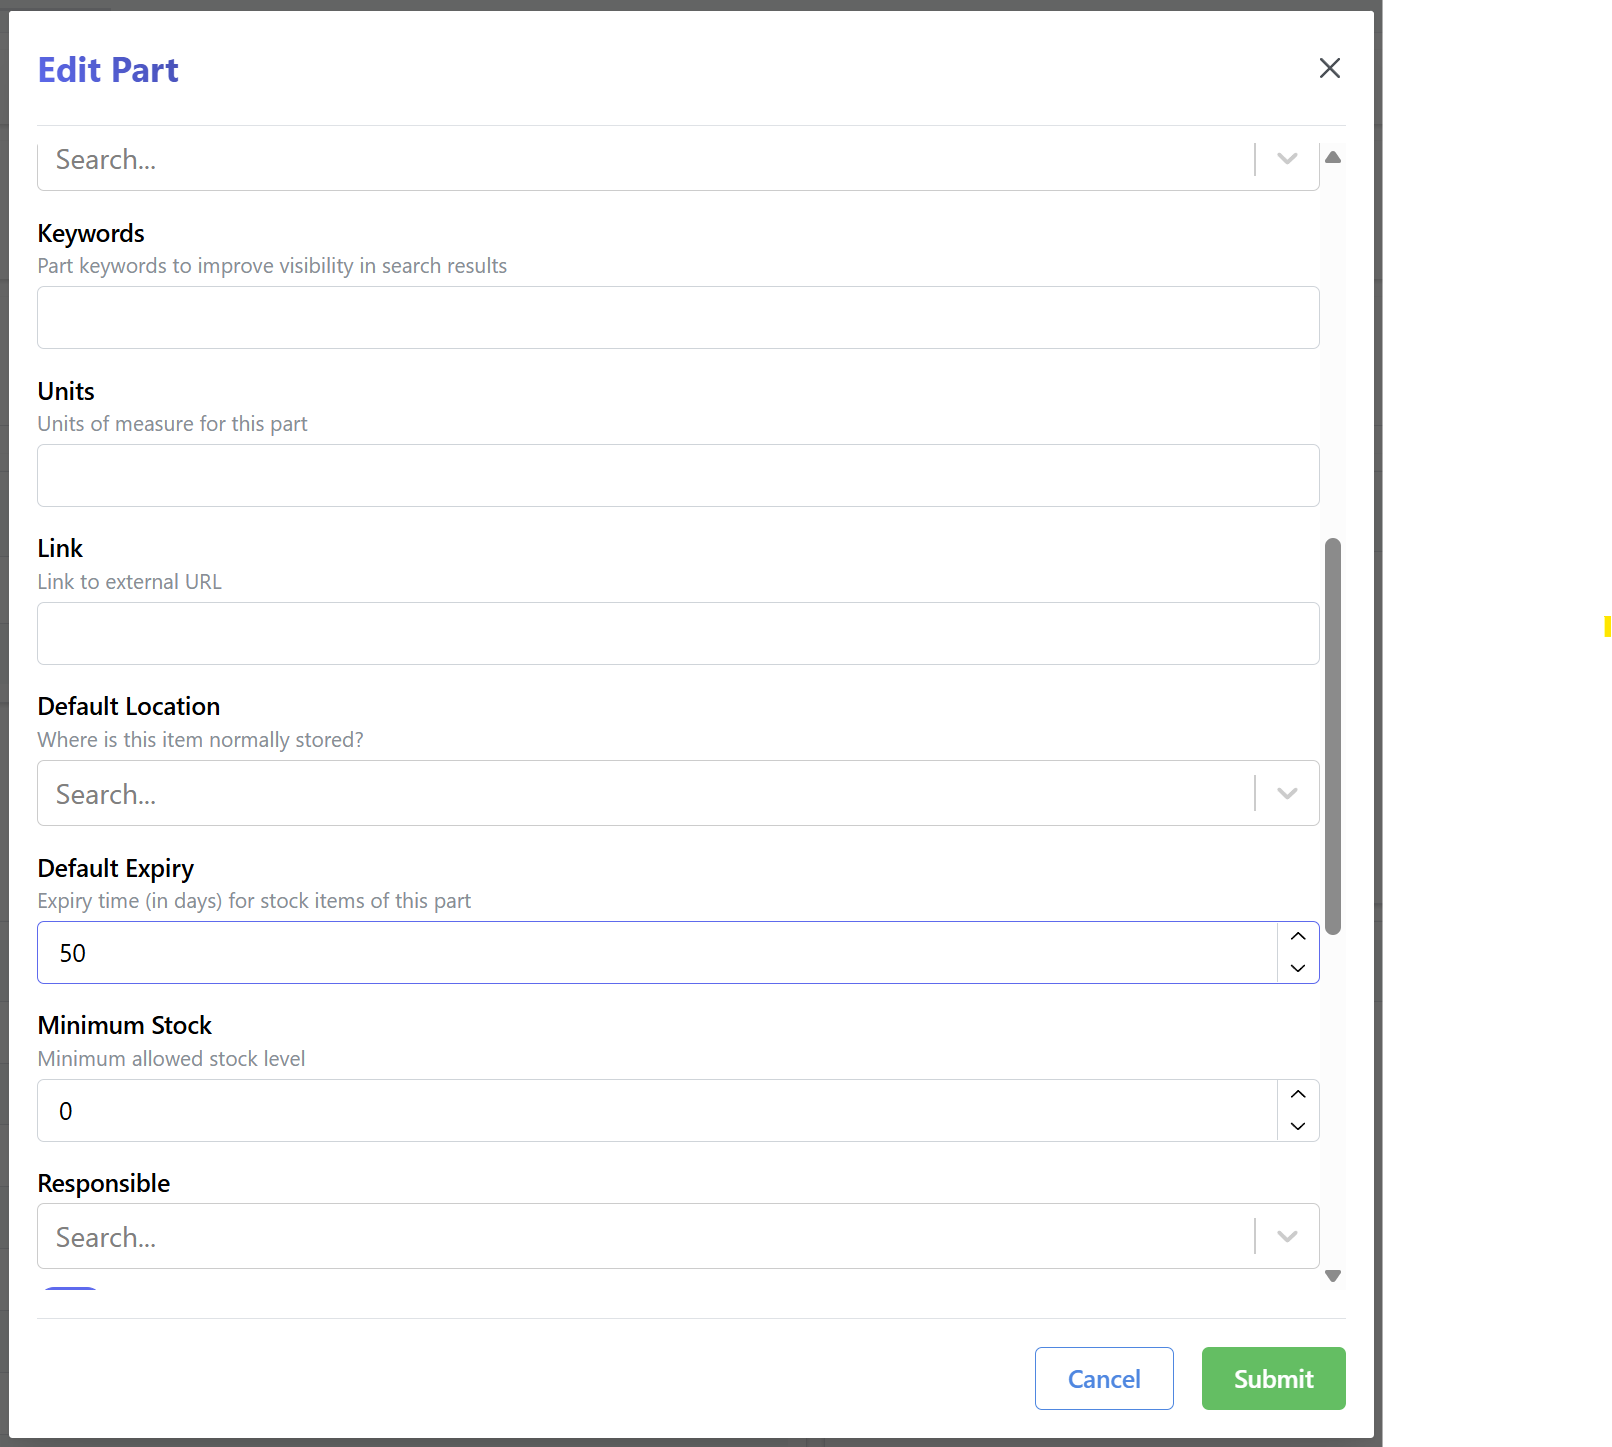Image resolution: width=1612 pixels, height=1447 pixels.
Task: Expand the dropdown chevron above the Keywords field
Action: point(1287,159)
